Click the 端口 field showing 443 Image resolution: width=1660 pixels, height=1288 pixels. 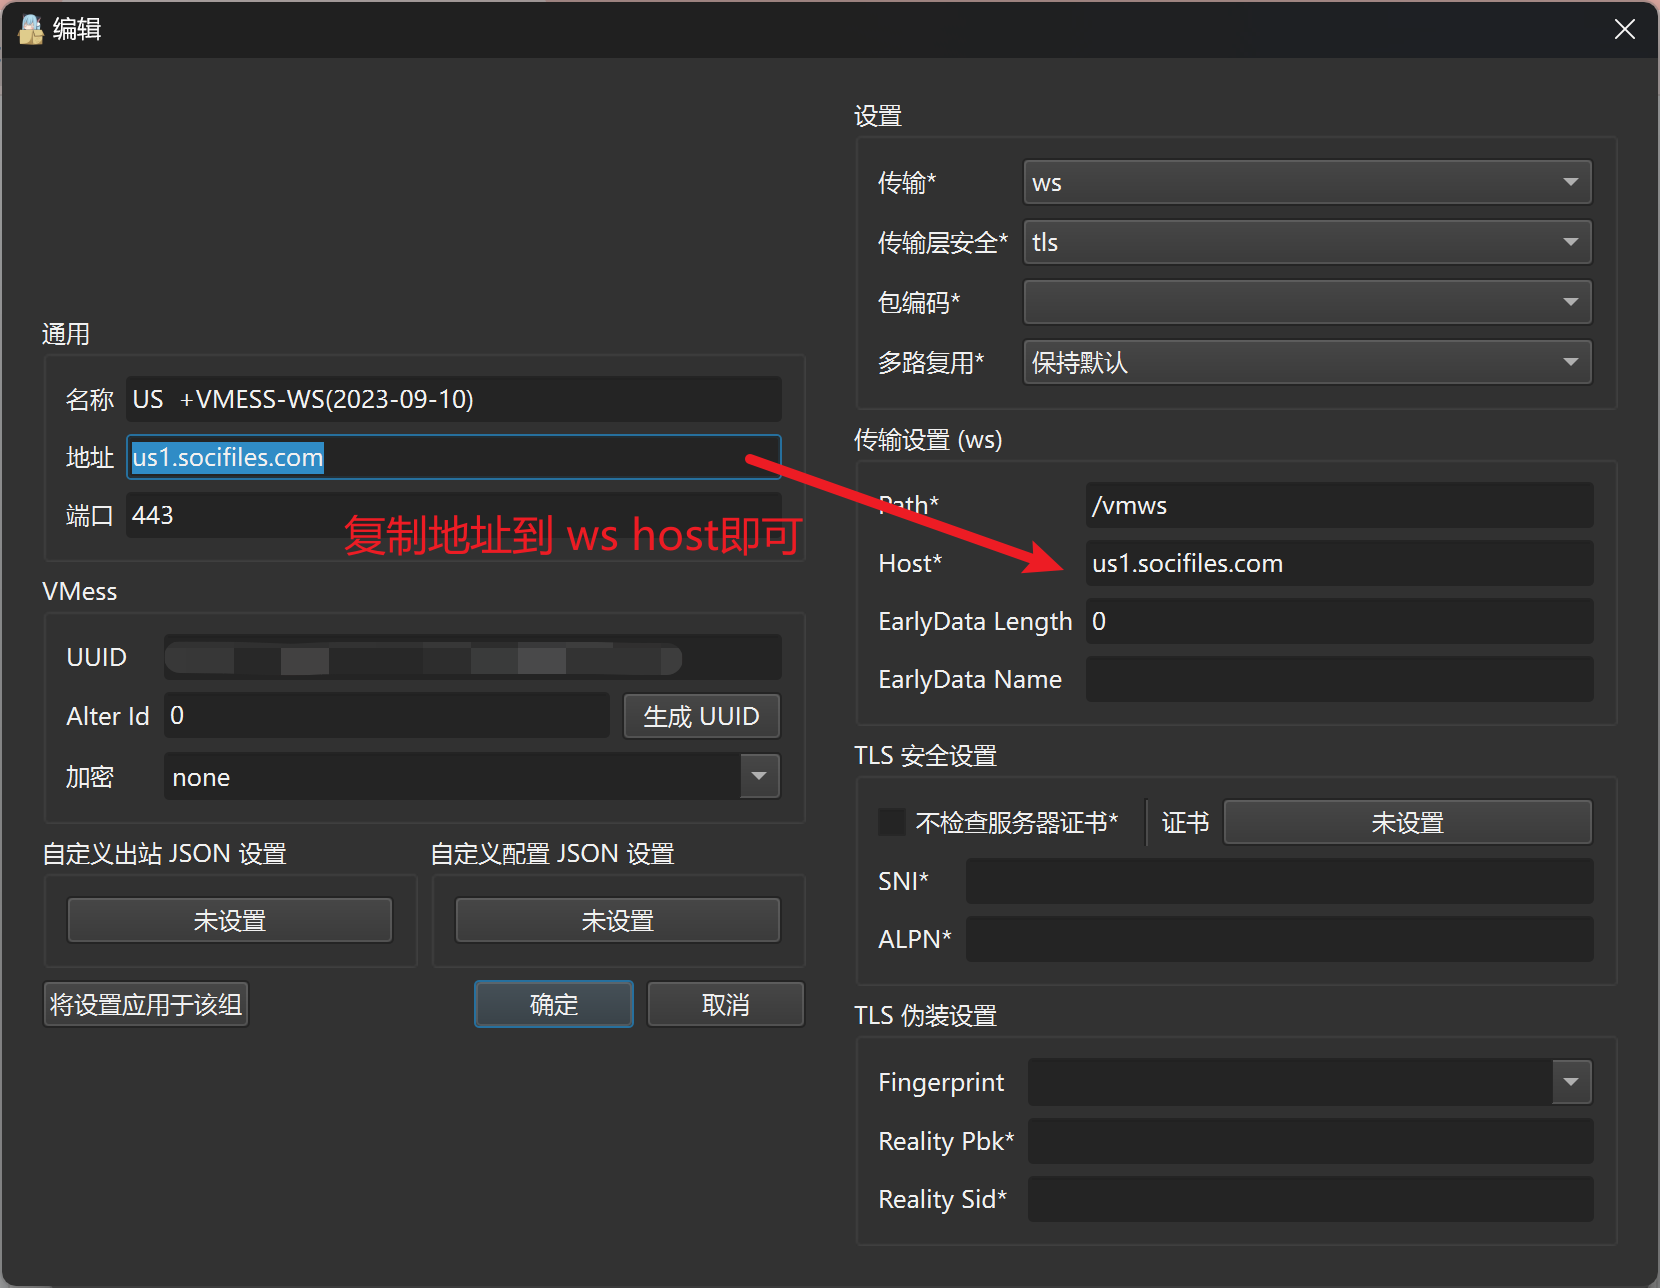tap(230, 516)
